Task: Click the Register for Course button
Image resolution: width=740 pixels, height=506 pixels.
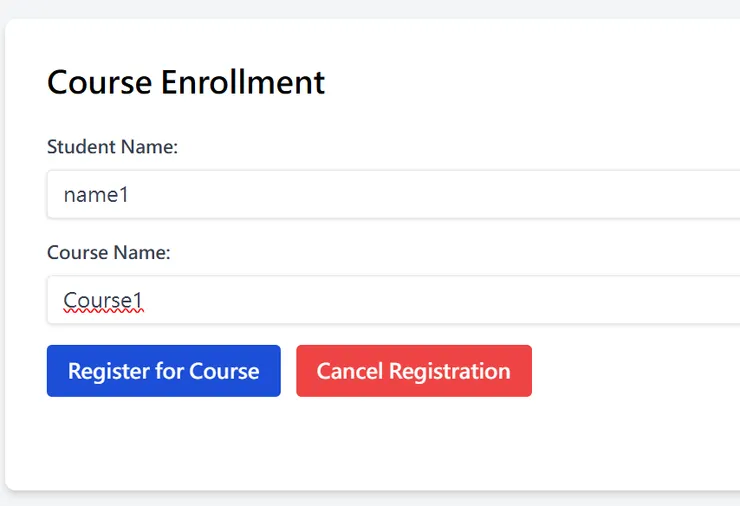Action: (163, 371)
